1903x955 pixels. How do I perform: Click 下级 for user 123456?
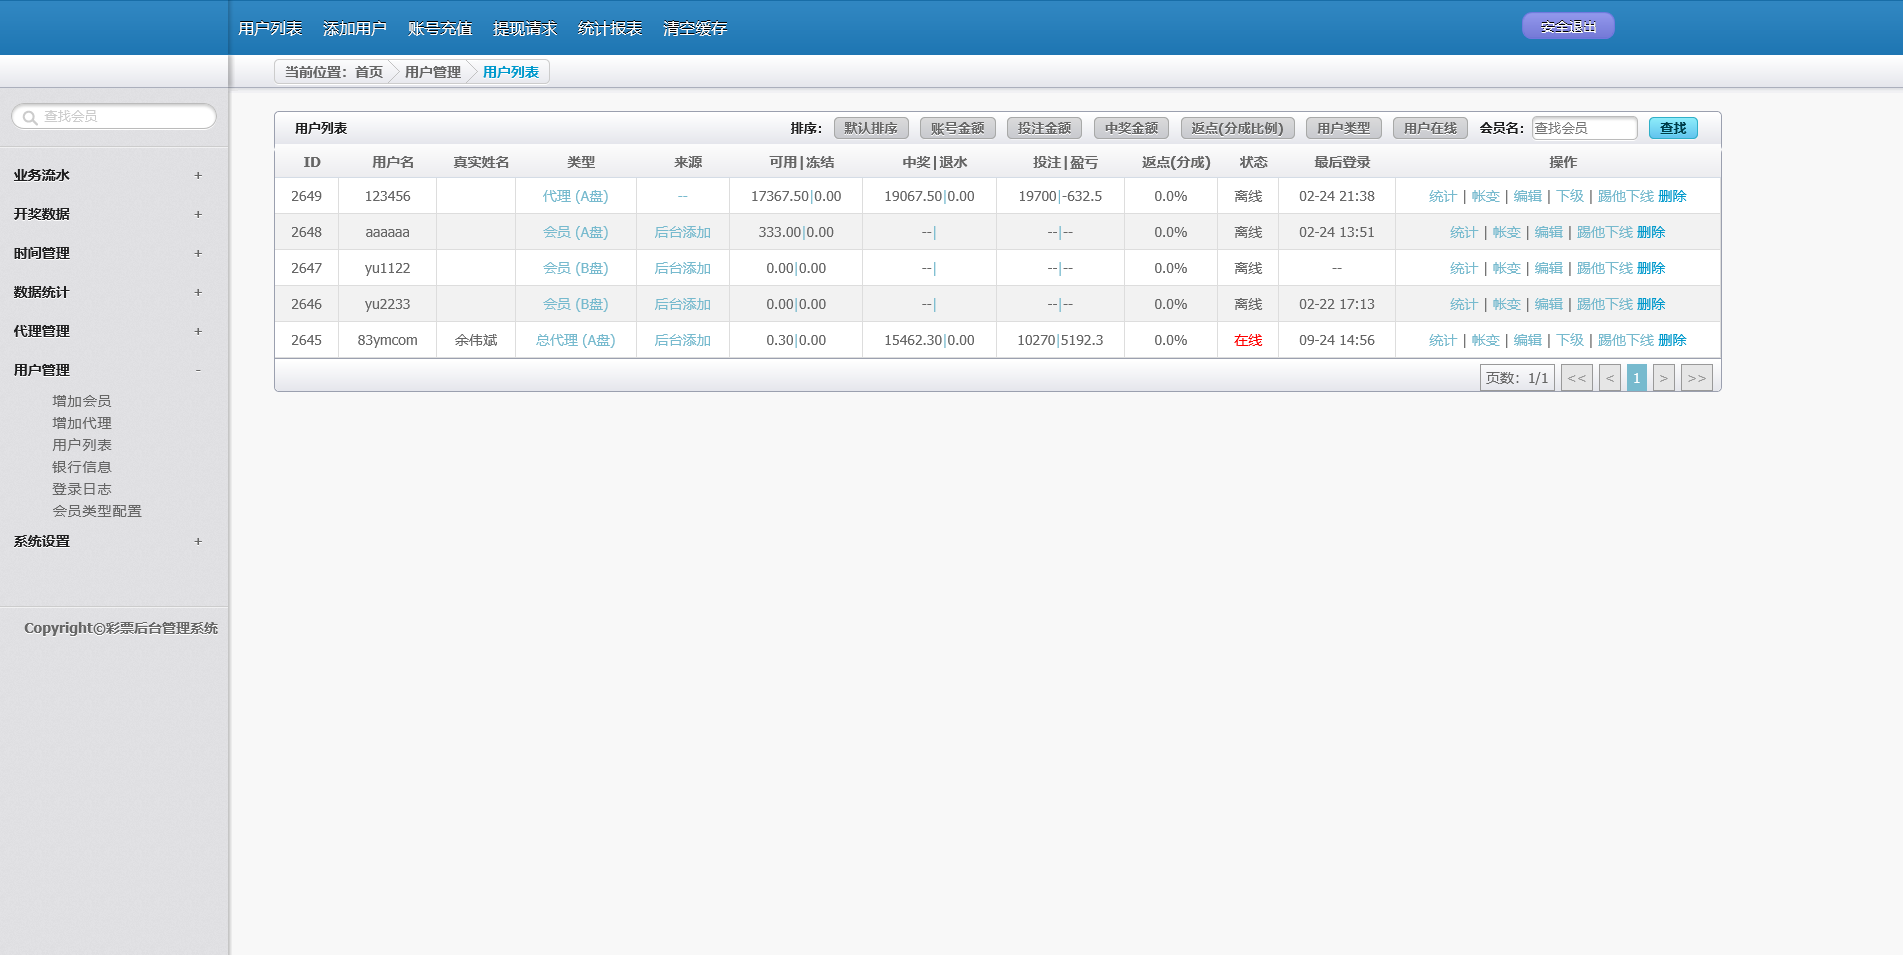pos(1570,196)
